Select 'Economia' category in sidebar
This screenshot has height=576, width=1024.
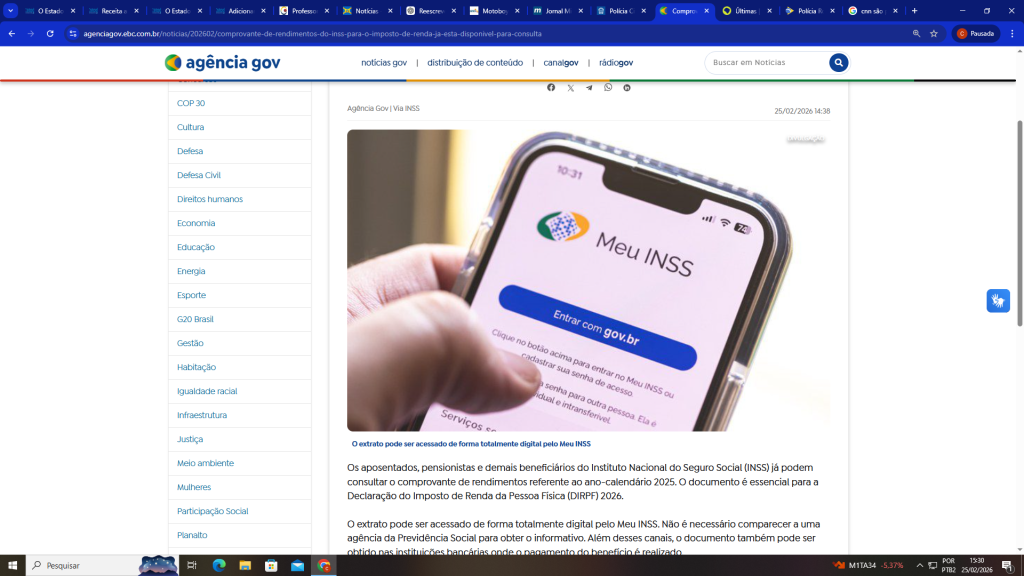coord(196,223)
